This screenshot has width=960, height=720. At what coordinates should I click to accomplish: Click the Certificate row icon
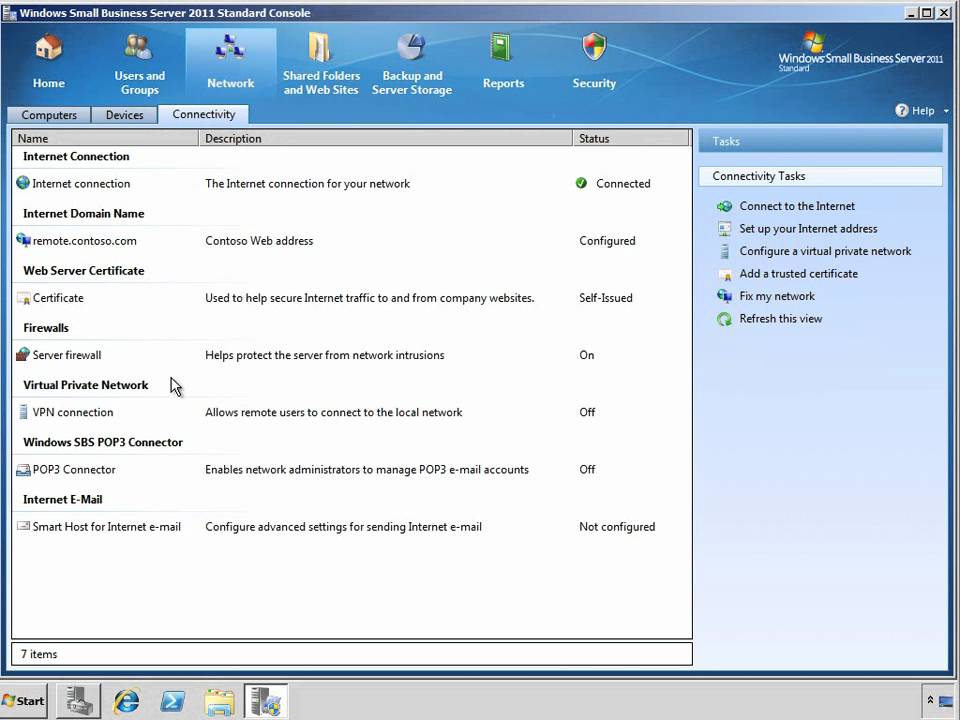[x=23, y=298]
